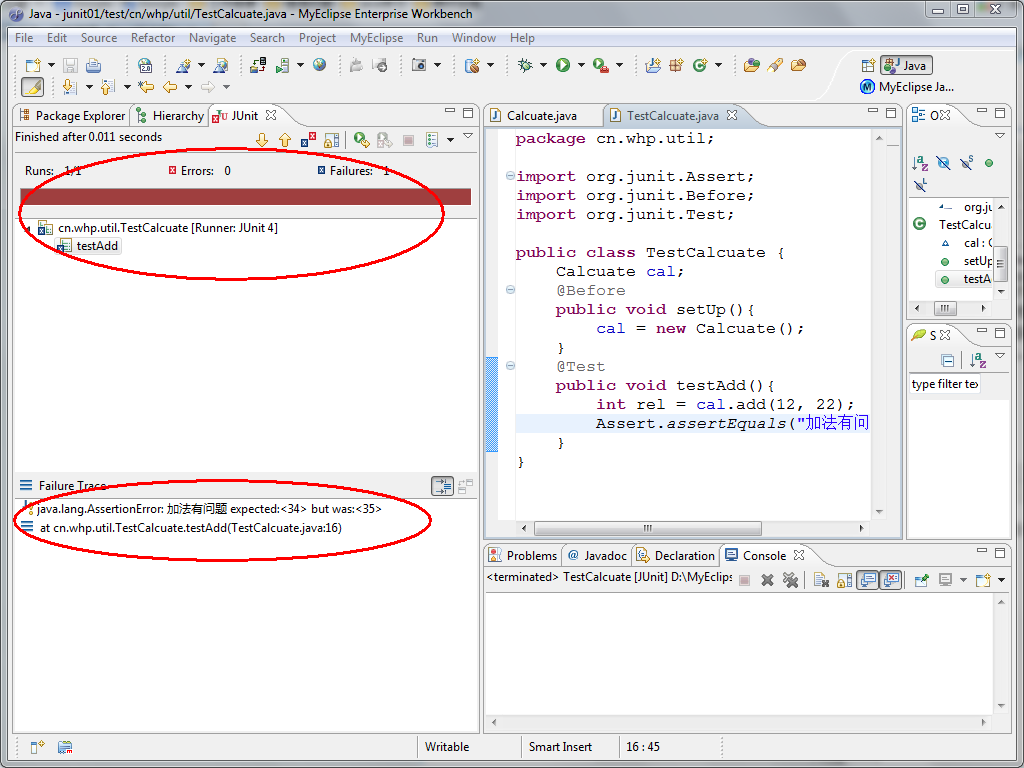Select the MyEclipse Java perspective button
1024x768 pixels.
point(907,87)
